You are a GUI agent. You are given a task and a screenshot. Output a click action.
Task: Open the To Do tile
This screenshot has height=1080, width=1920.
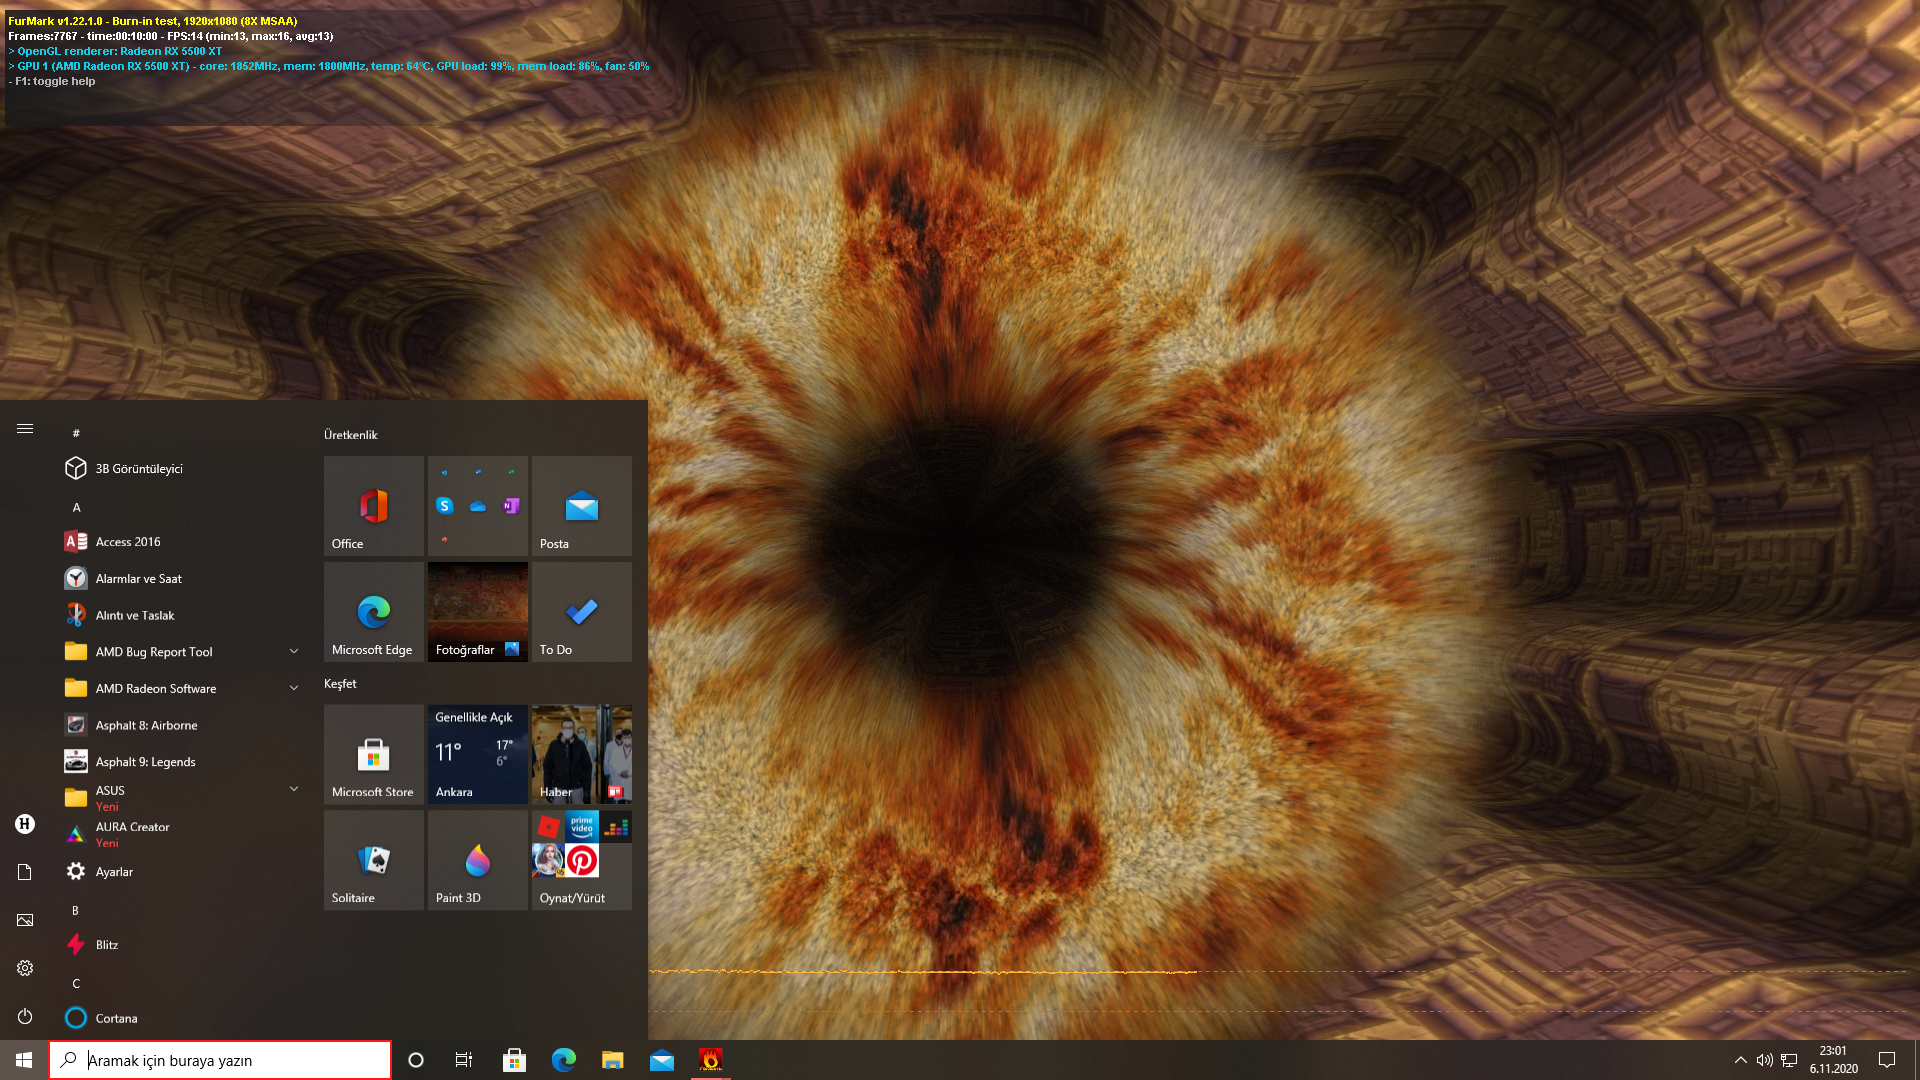click(581, 612)
